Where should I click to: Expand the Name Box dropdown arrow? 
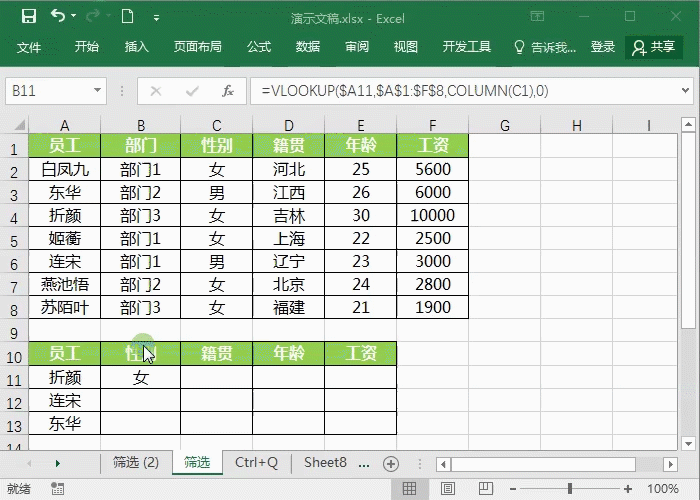pos(97,91)
